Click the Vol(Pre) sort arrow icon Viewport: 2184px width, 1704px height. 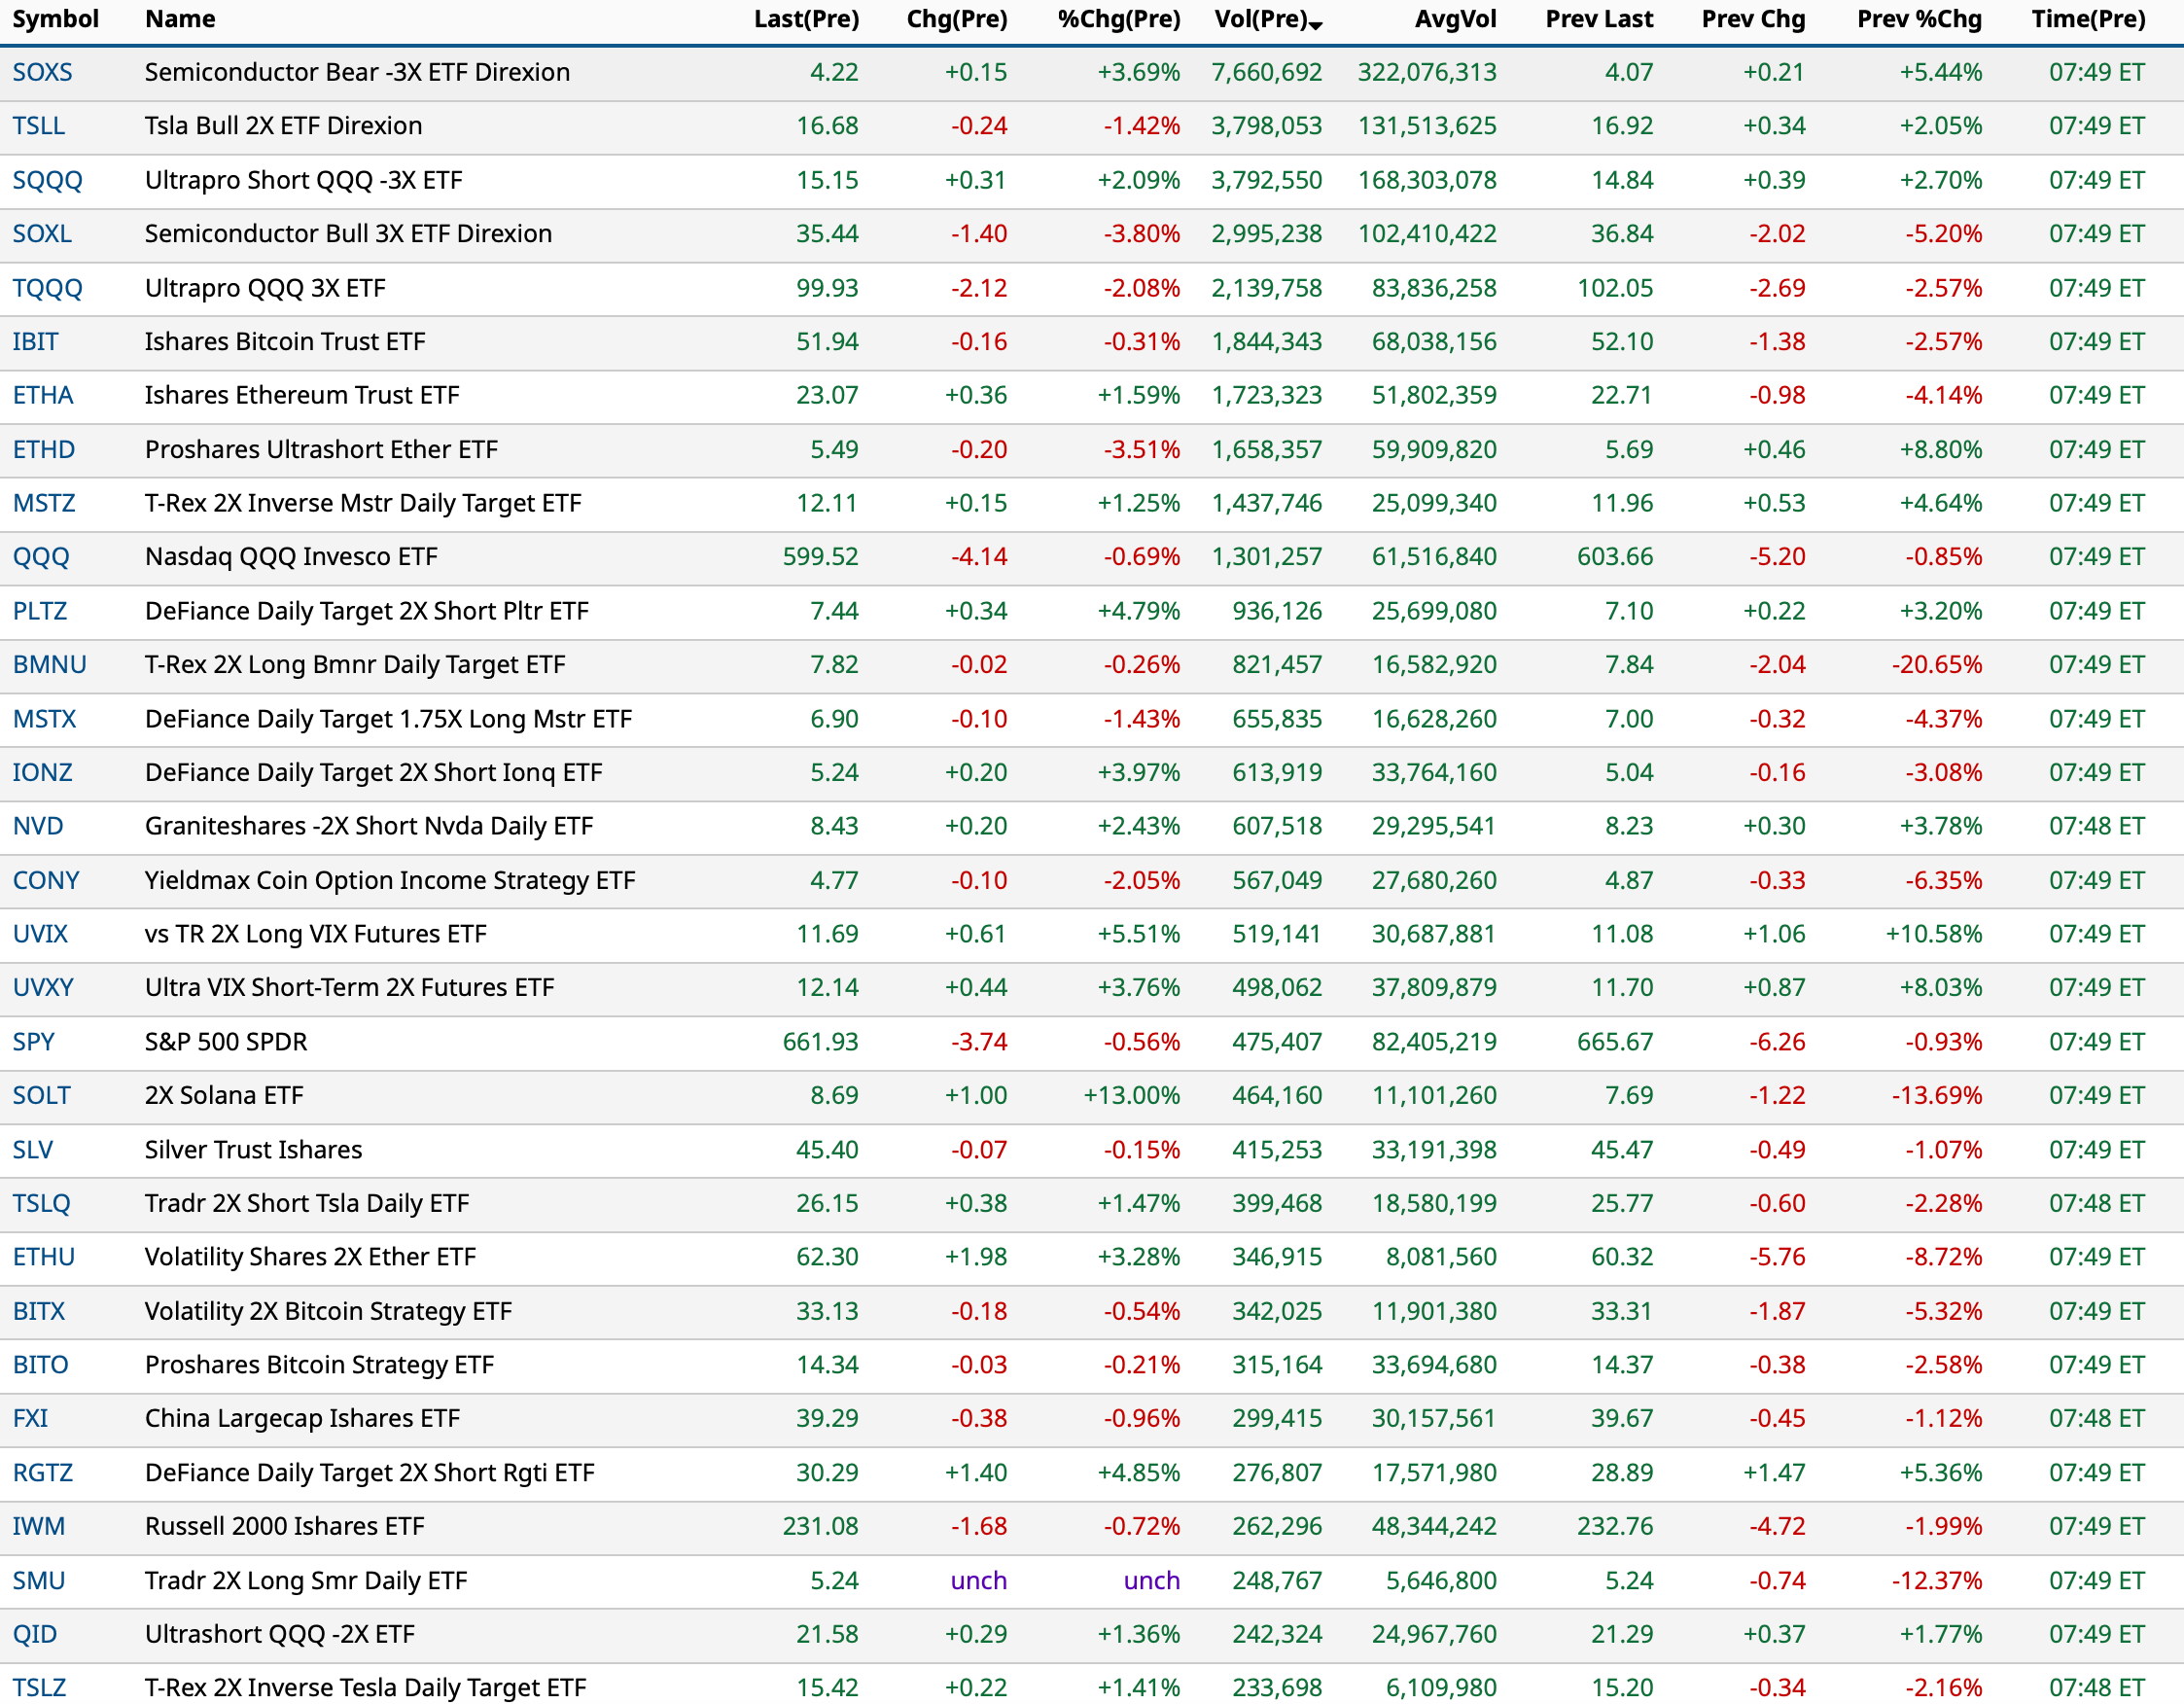[x=1316, y=25]
